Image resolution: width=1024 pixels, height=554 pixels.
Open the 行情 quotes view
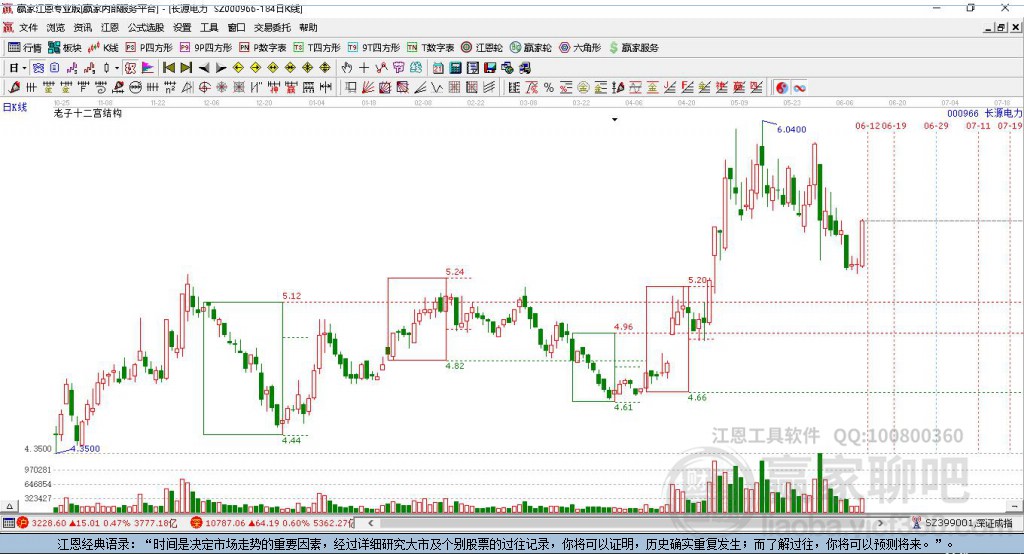pos(24,48)
